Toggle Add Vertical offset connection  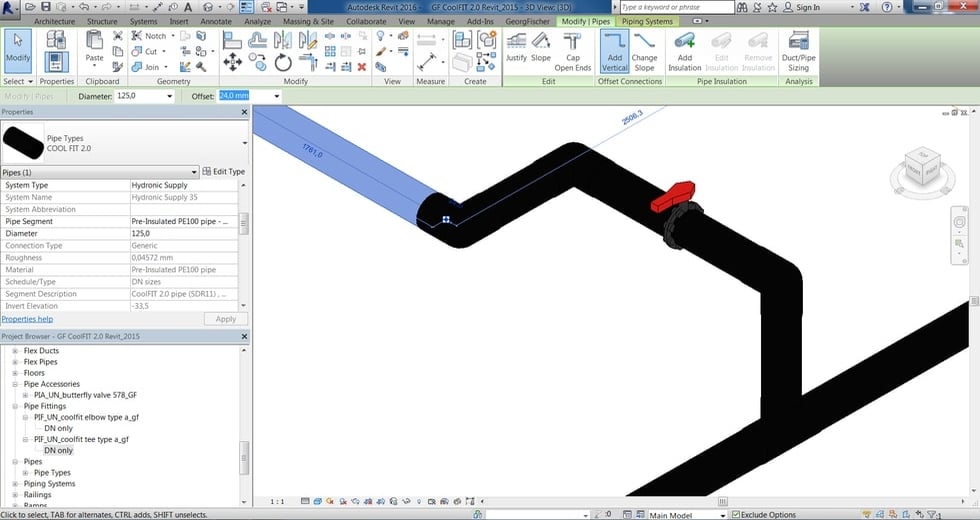click(614, 51)
